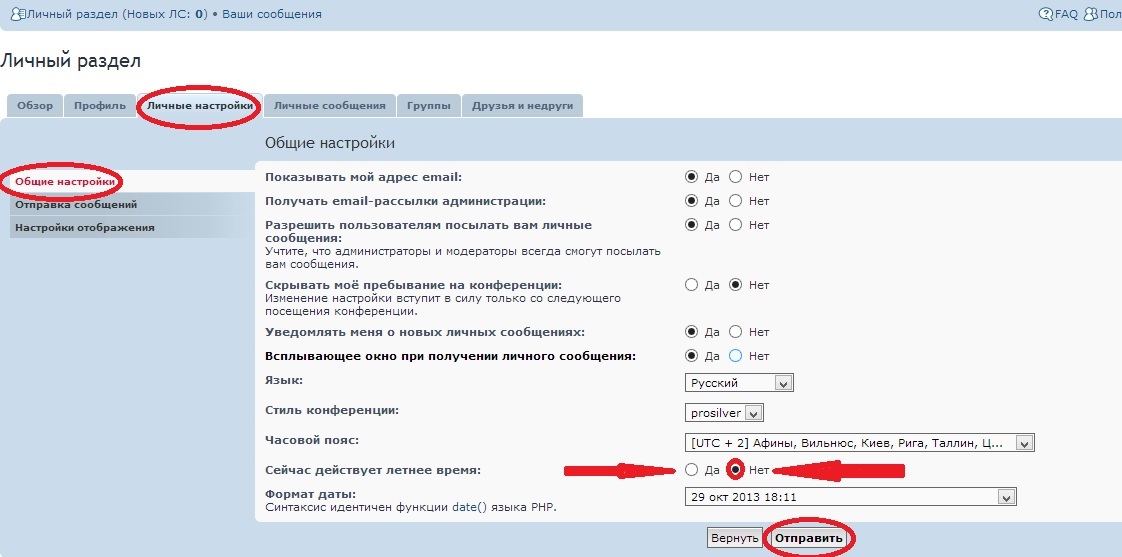
Task: Click the Вернуть reset button
Action: [734, 538]
